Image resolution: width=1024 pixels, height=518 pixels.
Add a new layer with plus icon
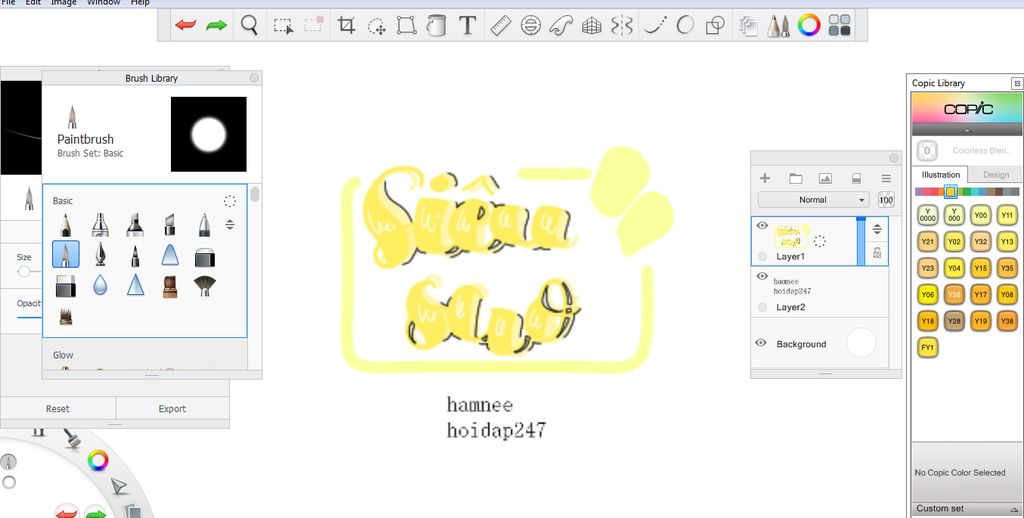point(765,178)
